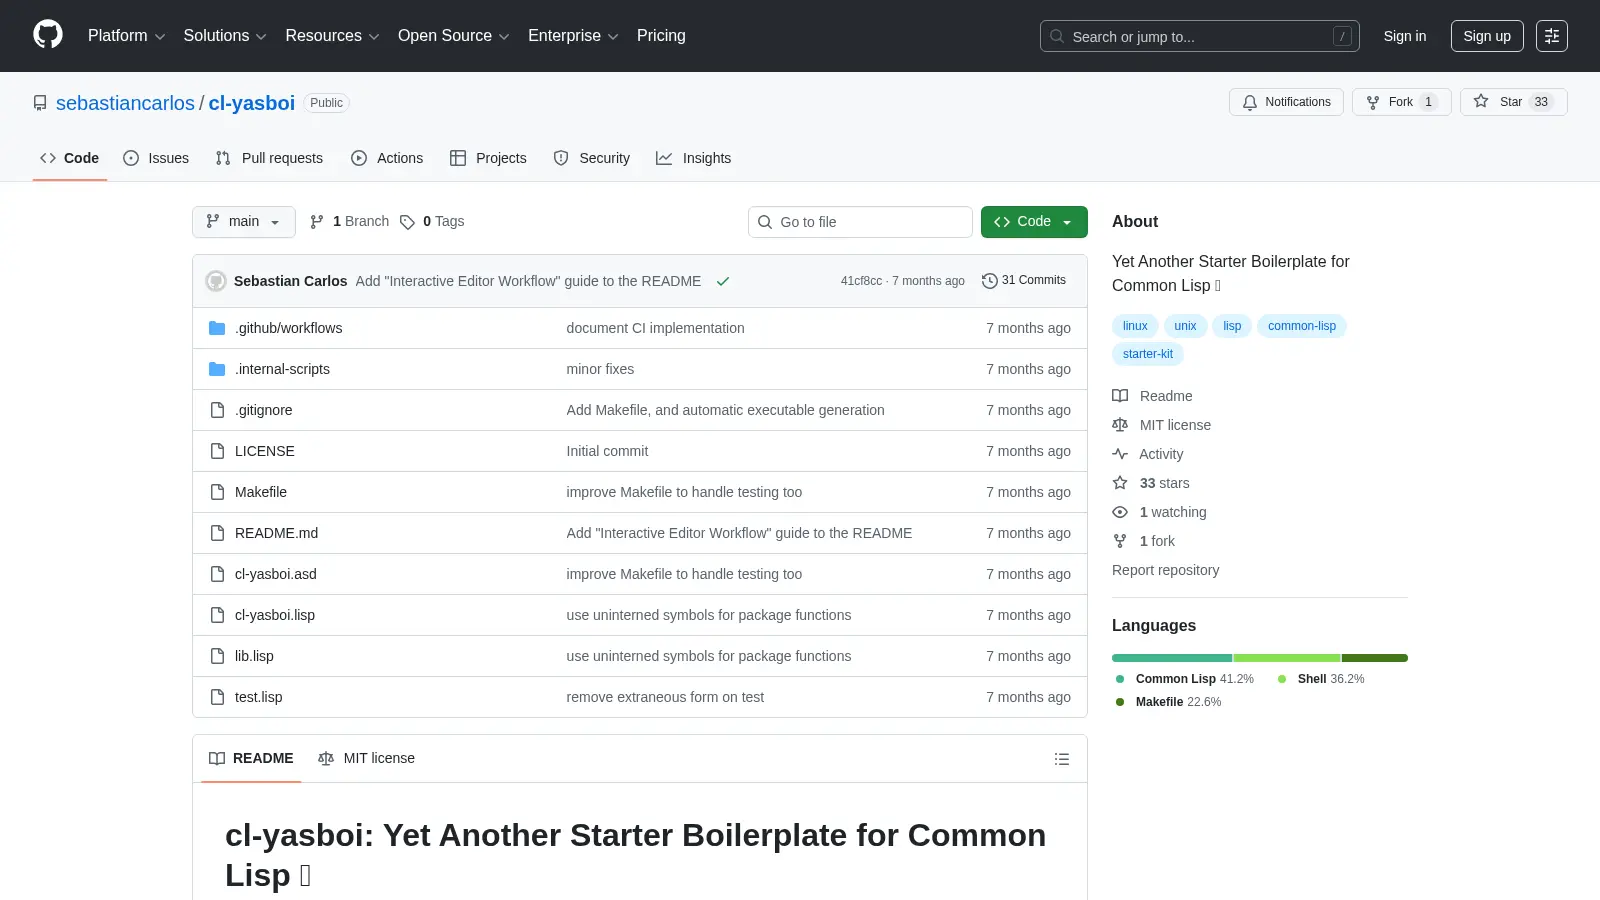The image size is (1600, 900).
Task: Click the Sign up button
Action: pyautogui.click(x=1487, y=36)
